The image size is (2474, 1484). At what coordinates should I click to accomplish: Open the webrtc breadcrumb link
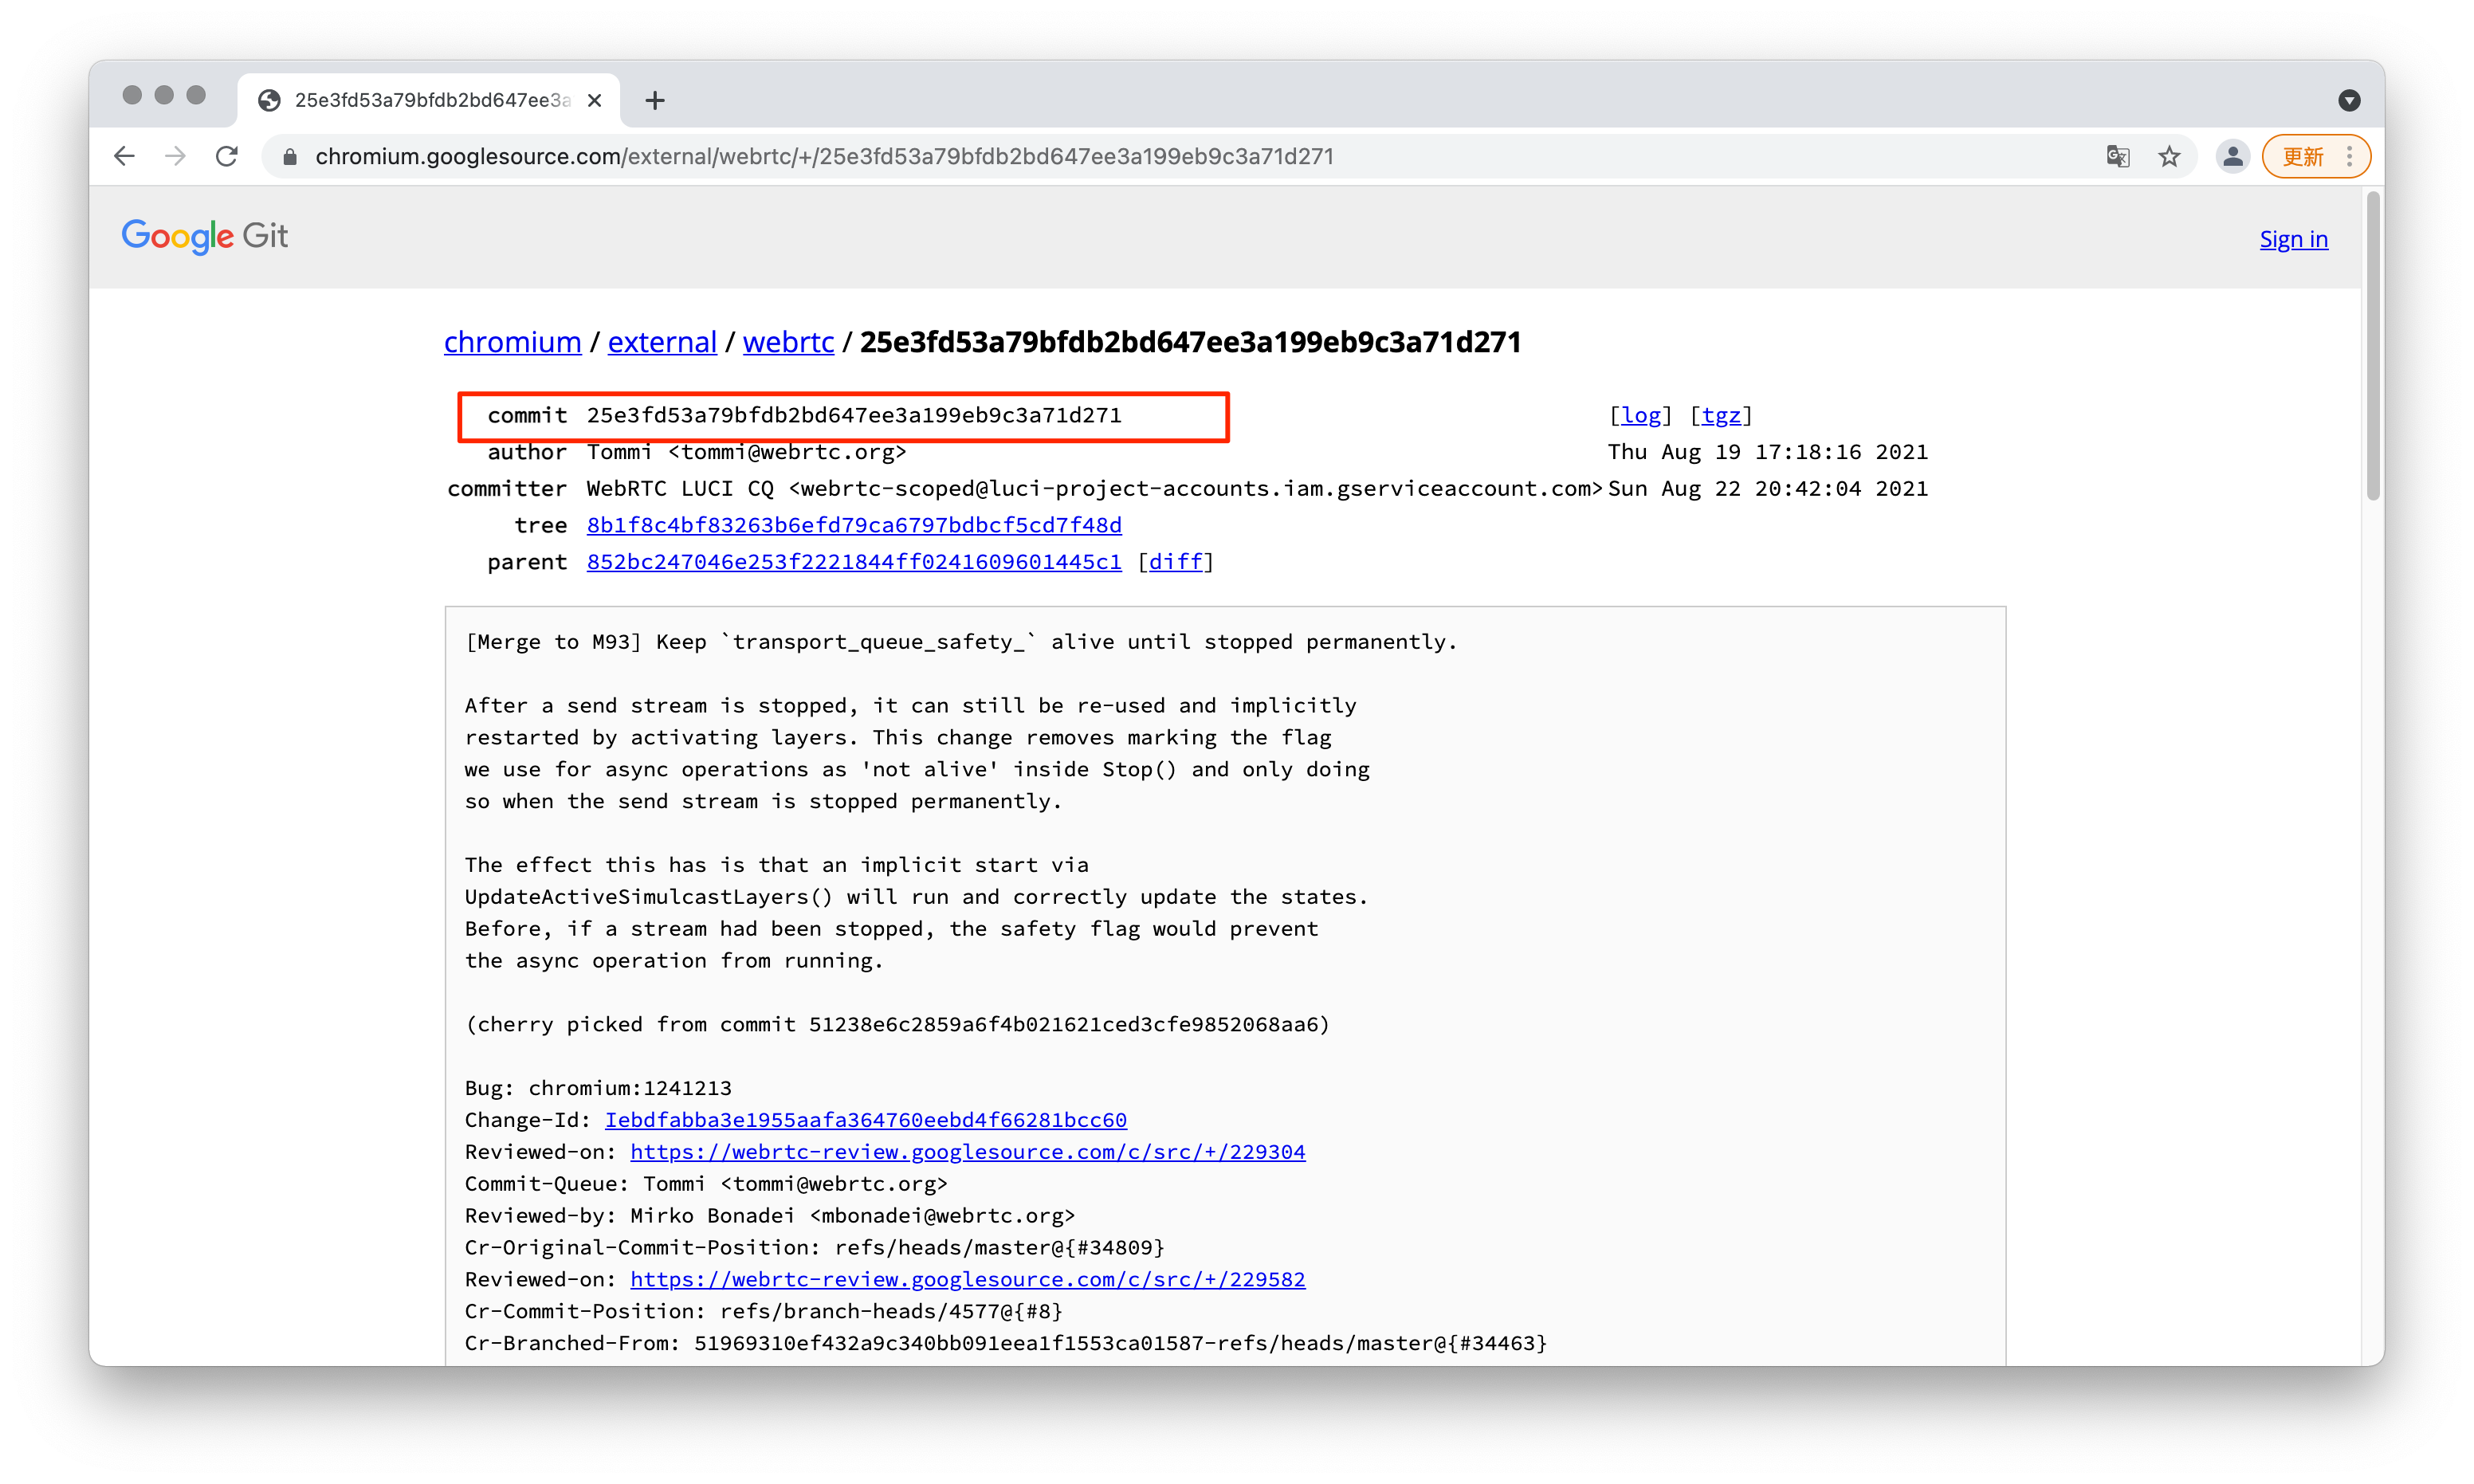(x=788, y=342)
